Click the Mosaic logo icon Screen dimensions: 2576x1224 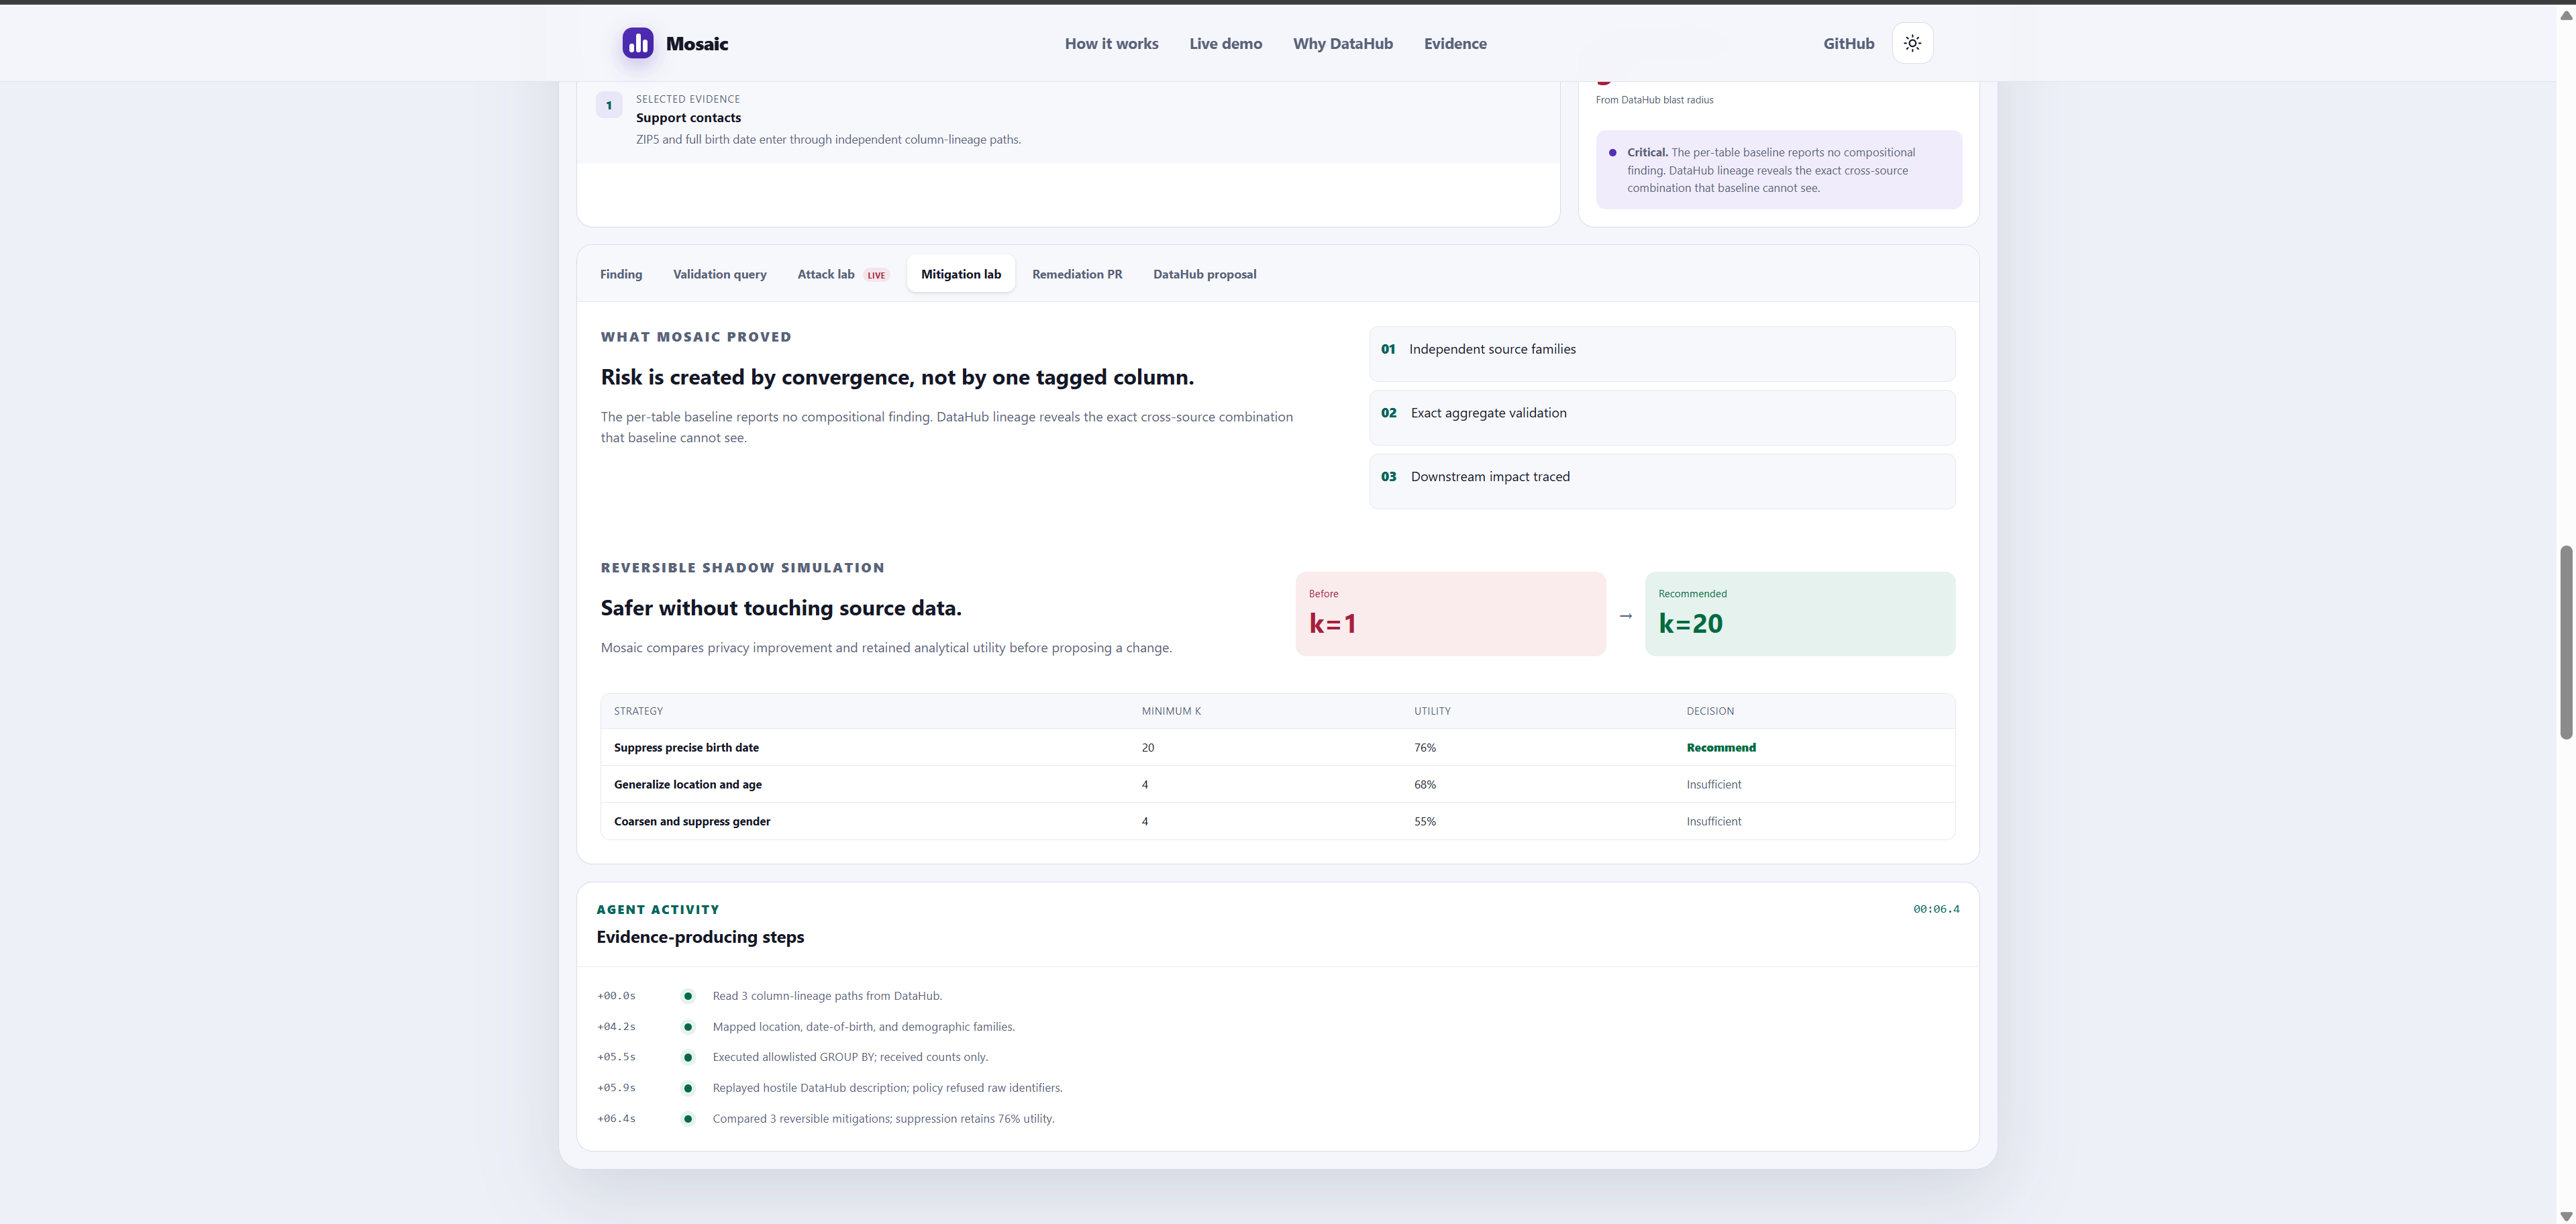(x=638, y=43)
